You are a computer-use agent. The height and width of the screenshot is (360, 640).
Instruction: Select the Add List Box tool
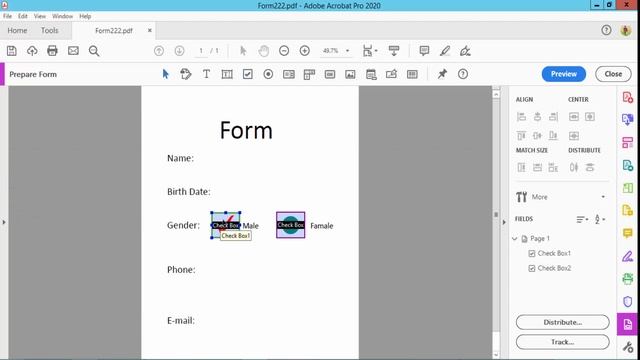(x=289, y=74)
